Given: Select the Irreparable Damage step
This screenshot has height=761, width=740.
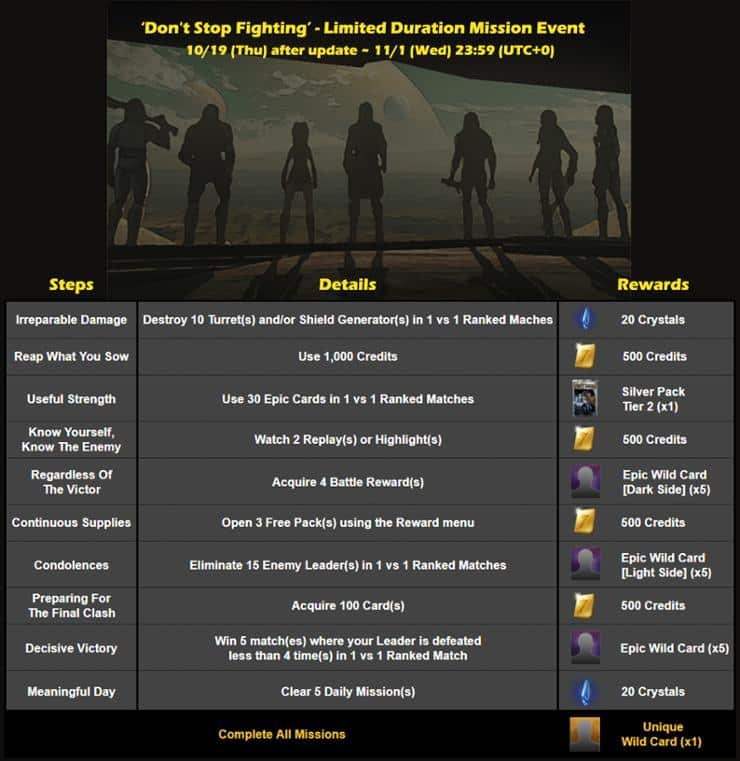Looking at the screenshot, I should pos(71,320).
